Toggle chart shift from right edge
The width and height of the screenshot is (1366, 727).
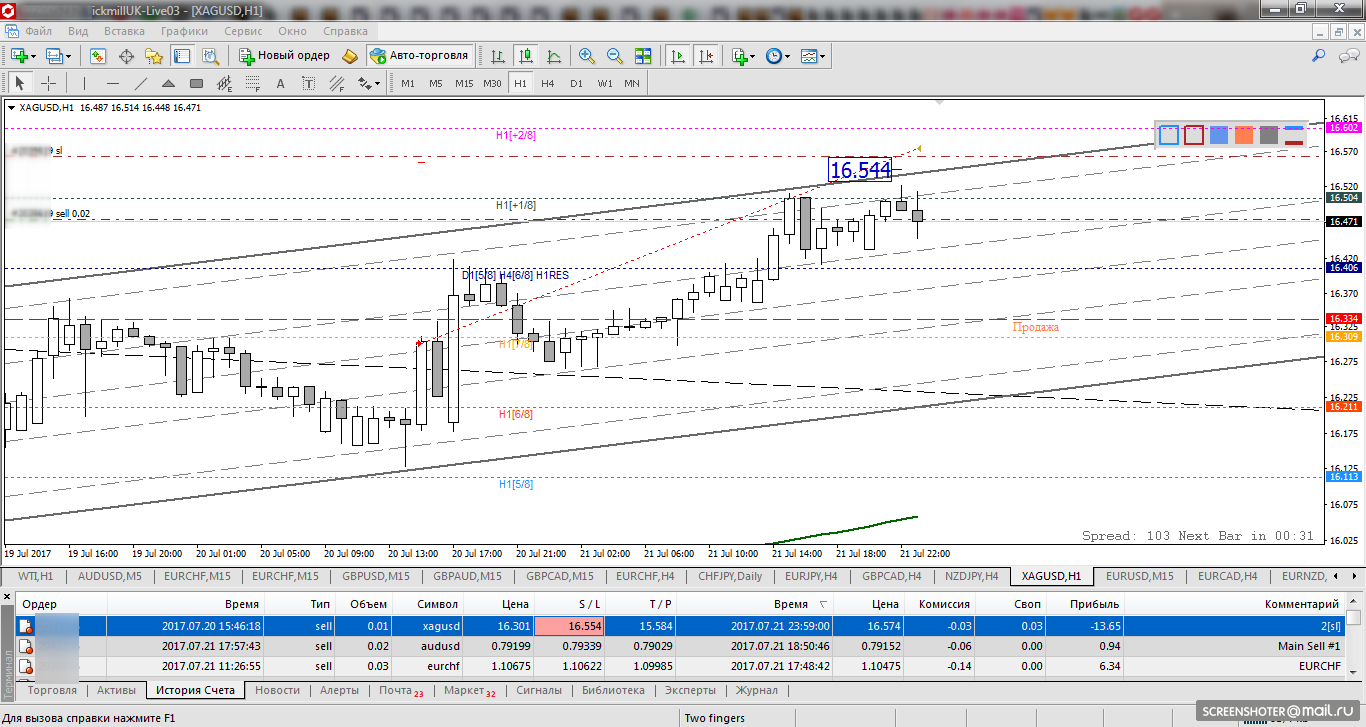[x=707, y=56]
